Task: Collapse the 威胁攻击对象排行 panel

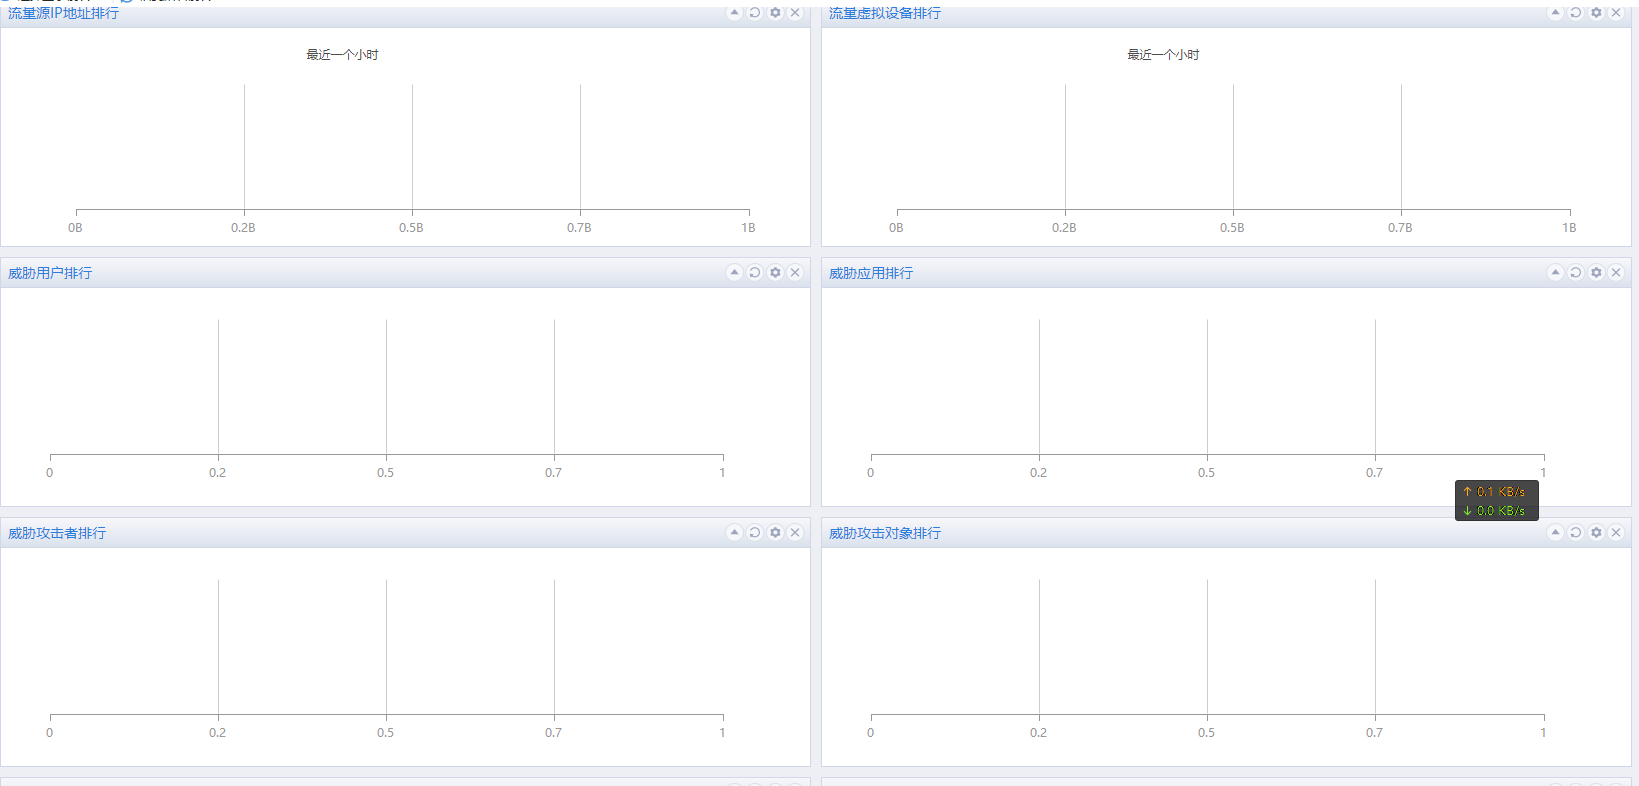Action: tap(1555, 532)
